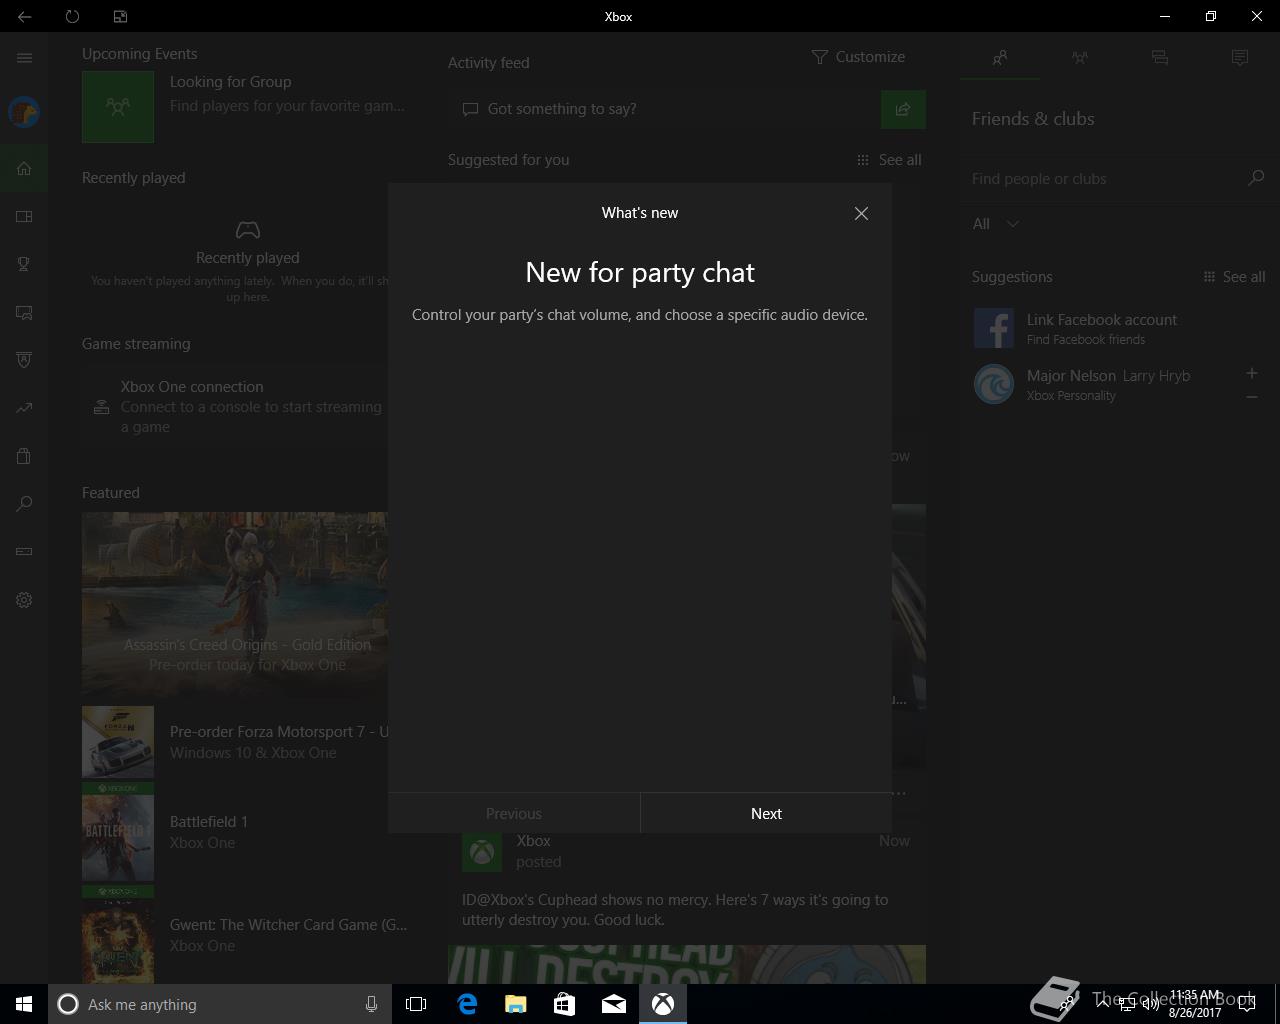Open Mail app from taskbar
The height and width of the screenshot is (1024, 1280).
click(614, 1004)
